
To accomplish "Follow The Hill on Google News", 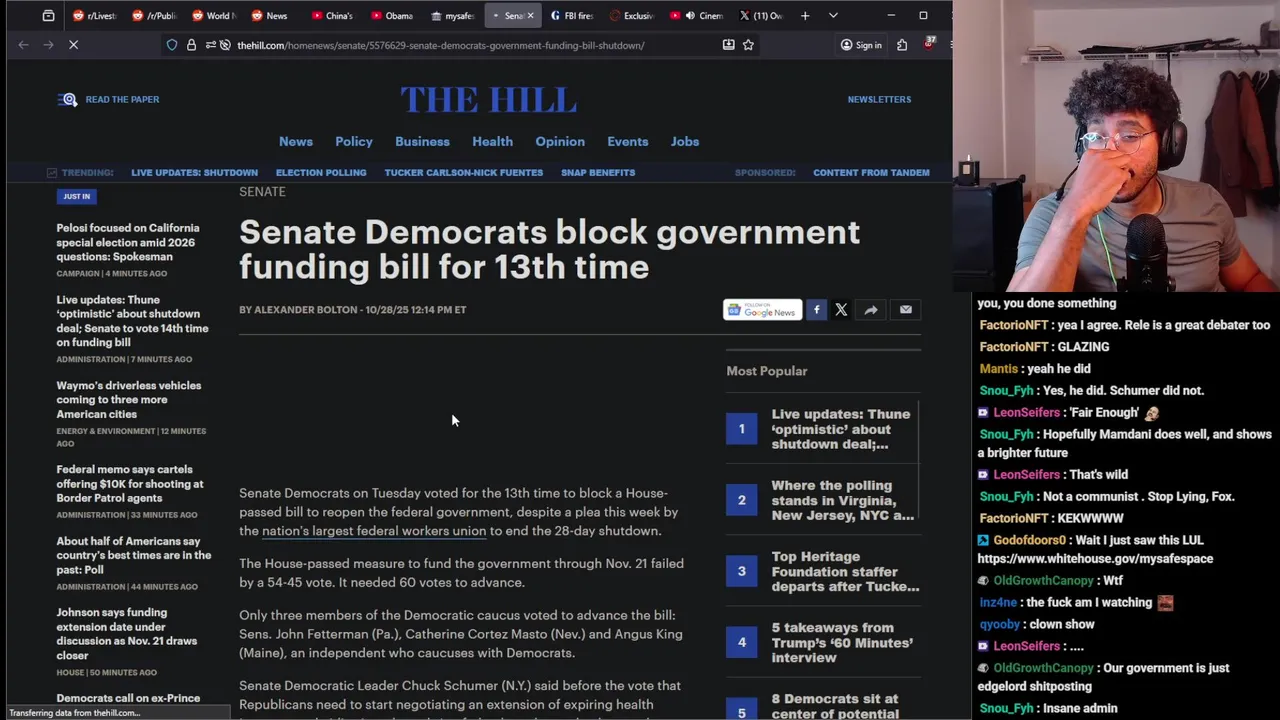I will [x=763, y=310].
